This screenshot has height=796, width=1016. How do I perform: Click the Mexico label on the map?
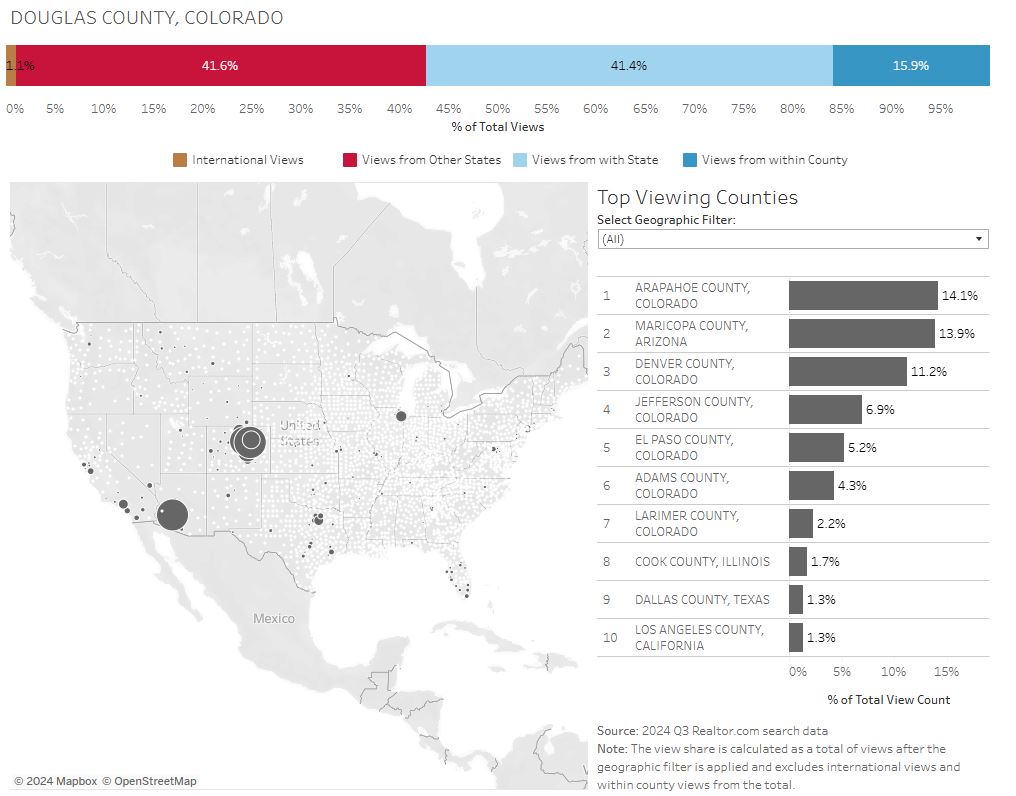coord(273,618)
